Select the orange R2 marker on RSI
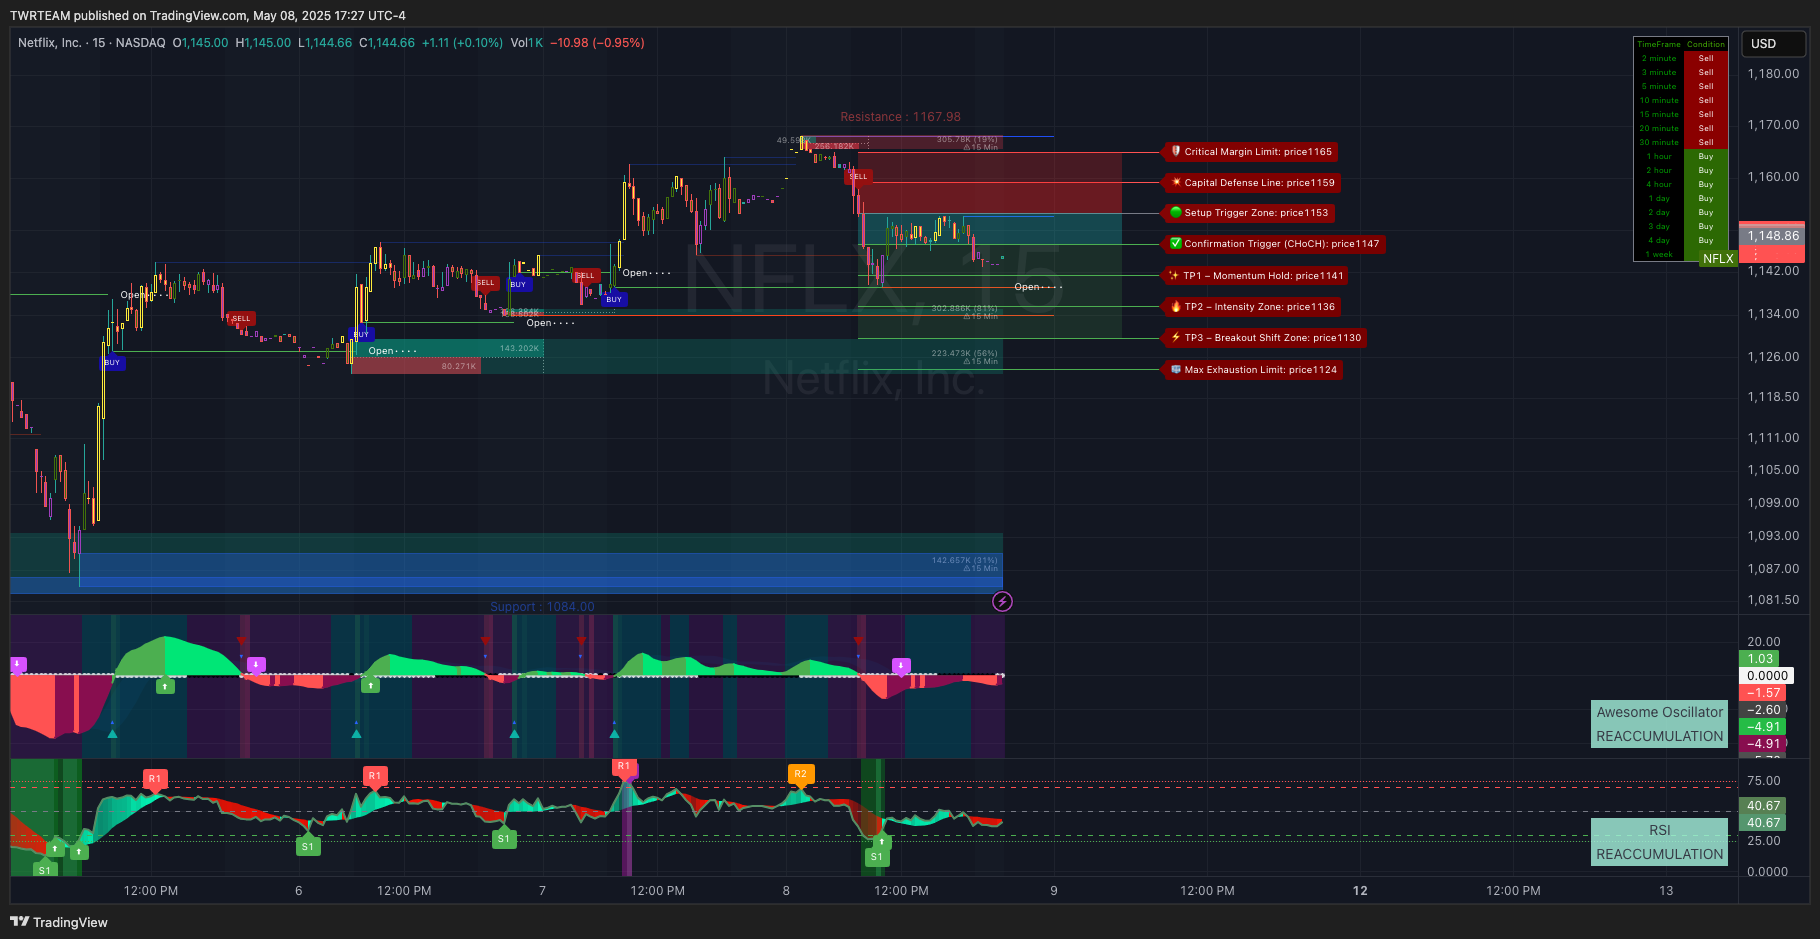This screenshot has width=1820, height=939. pyautogui.click(x=800, y=774)
